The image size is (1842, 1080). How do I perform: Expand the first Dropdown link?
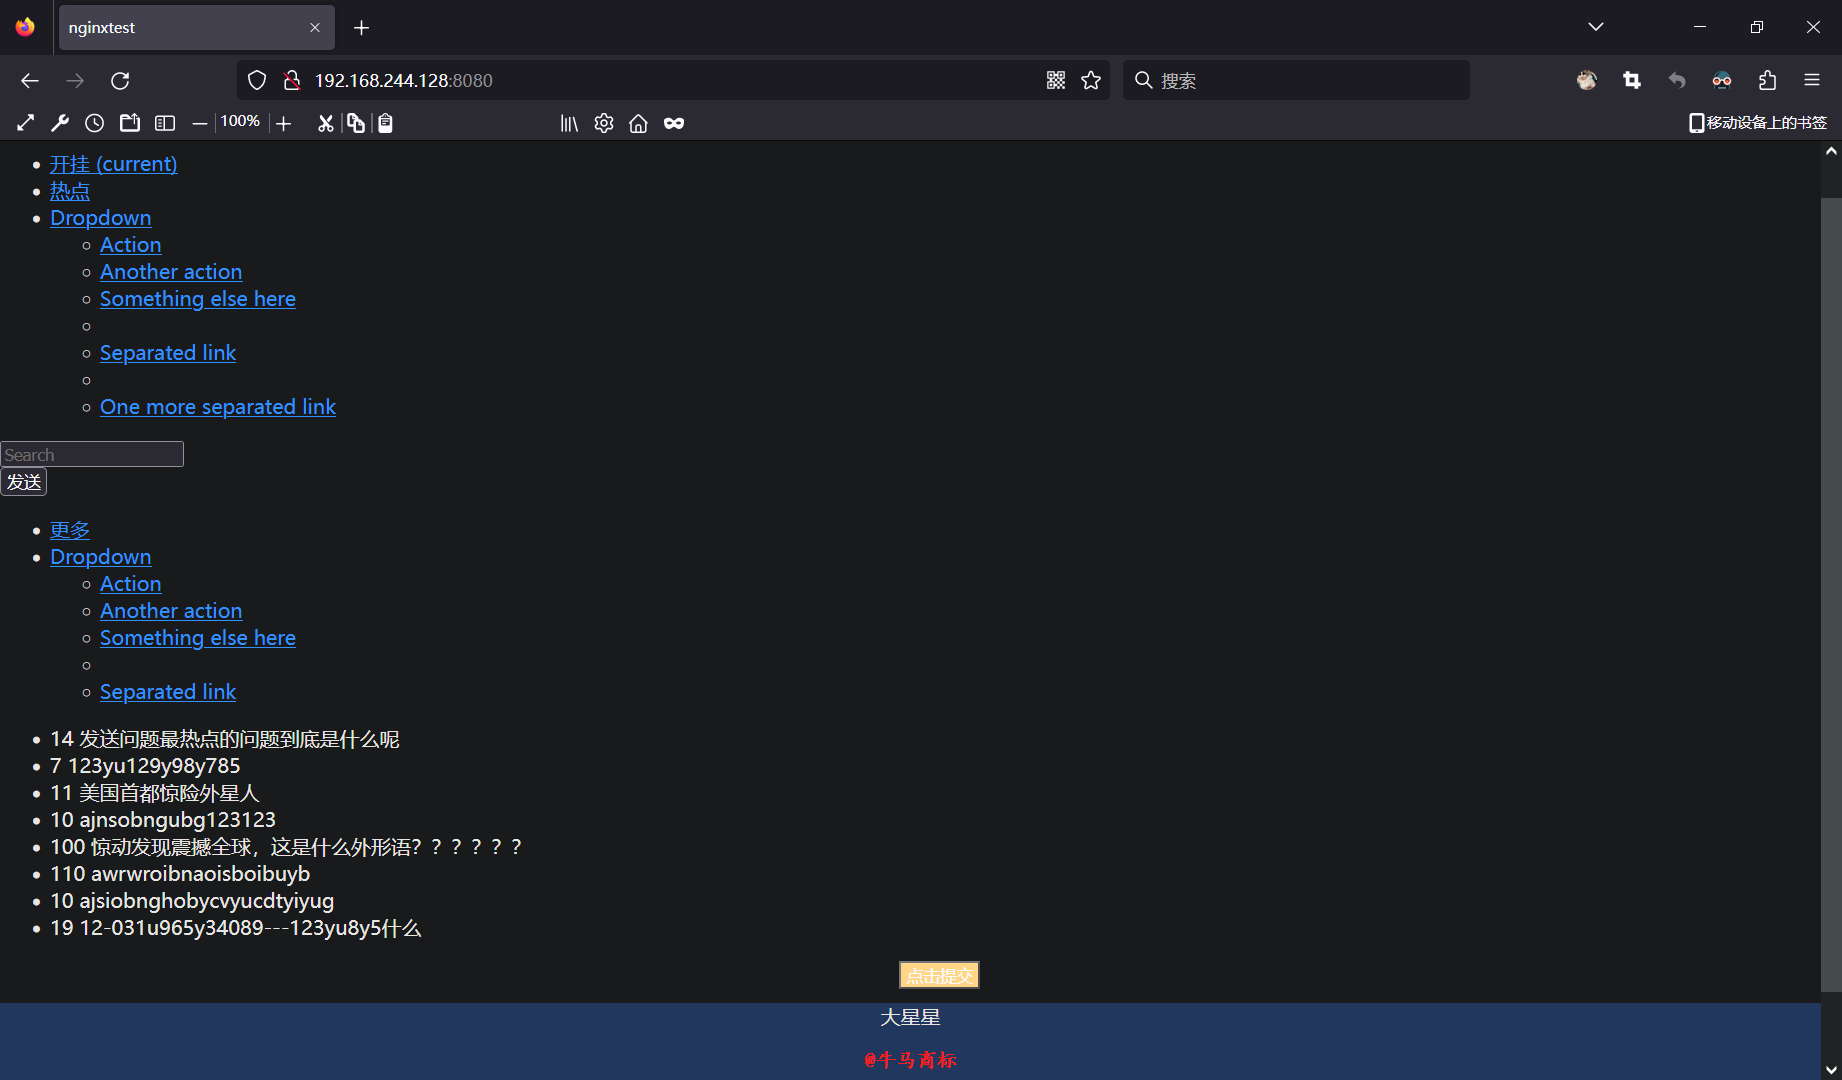pos(101,218)
